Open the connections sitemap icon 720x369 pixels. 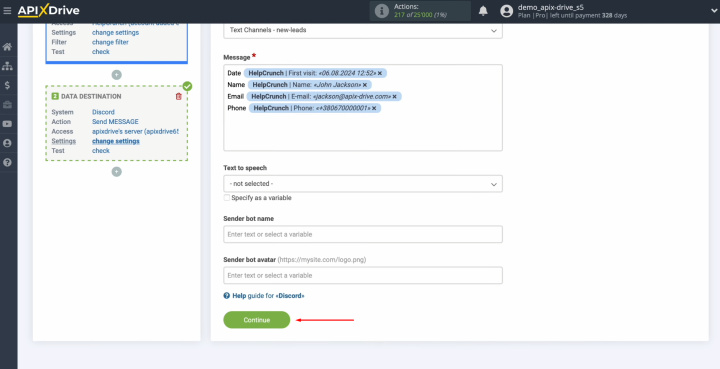pyautogui.click(x=7, y=66)
